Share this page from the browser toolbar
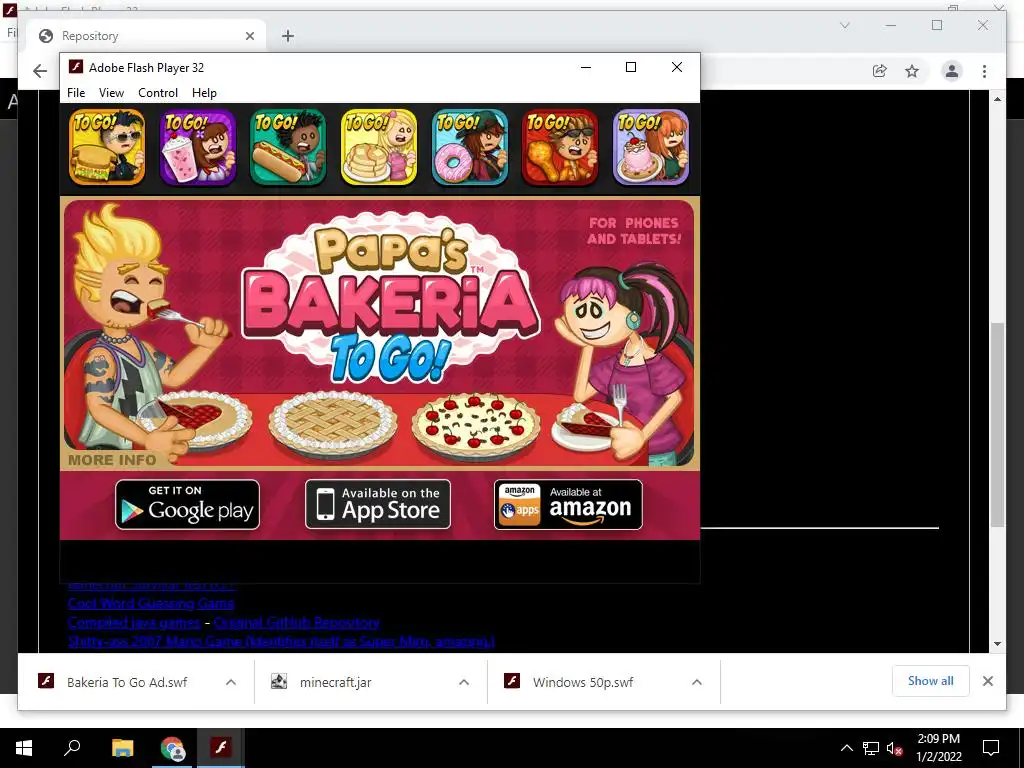1024x768 pixels. [880, 71]
